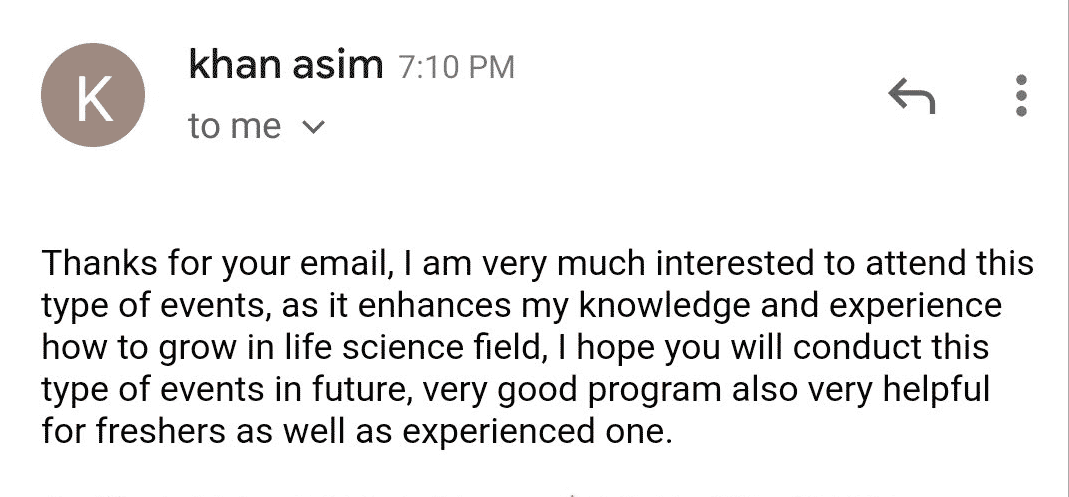1069x497 pixels.
Task: Click the line starting "type of events in future"
Action: pyautogui.click(x=514, y=390)
